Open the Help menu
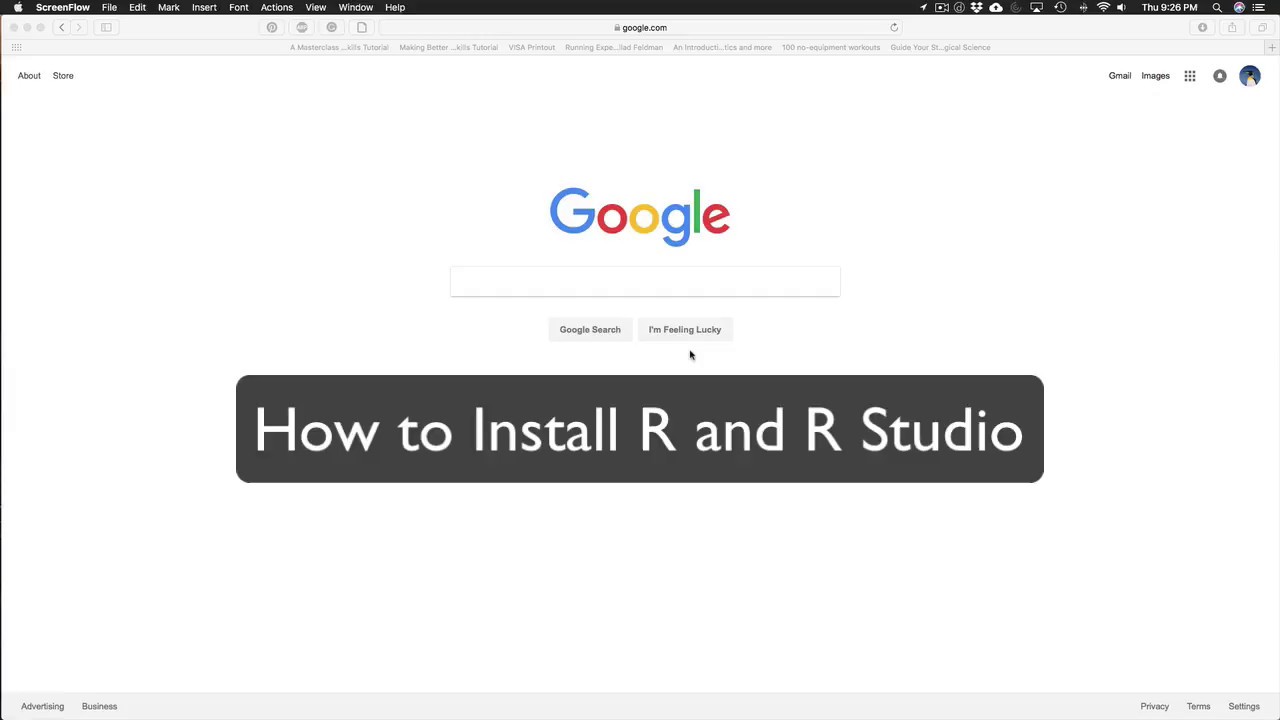 point(395,7)
